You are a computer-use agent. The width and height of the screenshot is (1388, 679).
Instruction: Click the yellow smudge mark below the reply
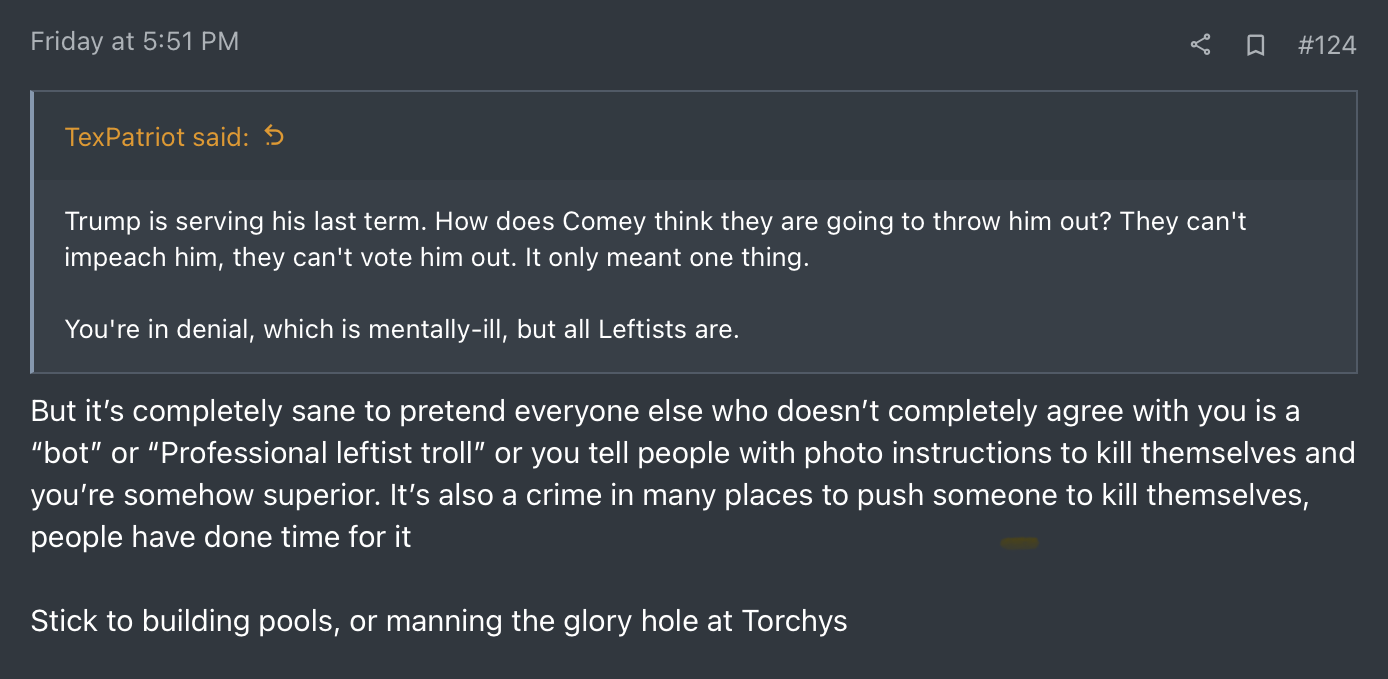1020,543
